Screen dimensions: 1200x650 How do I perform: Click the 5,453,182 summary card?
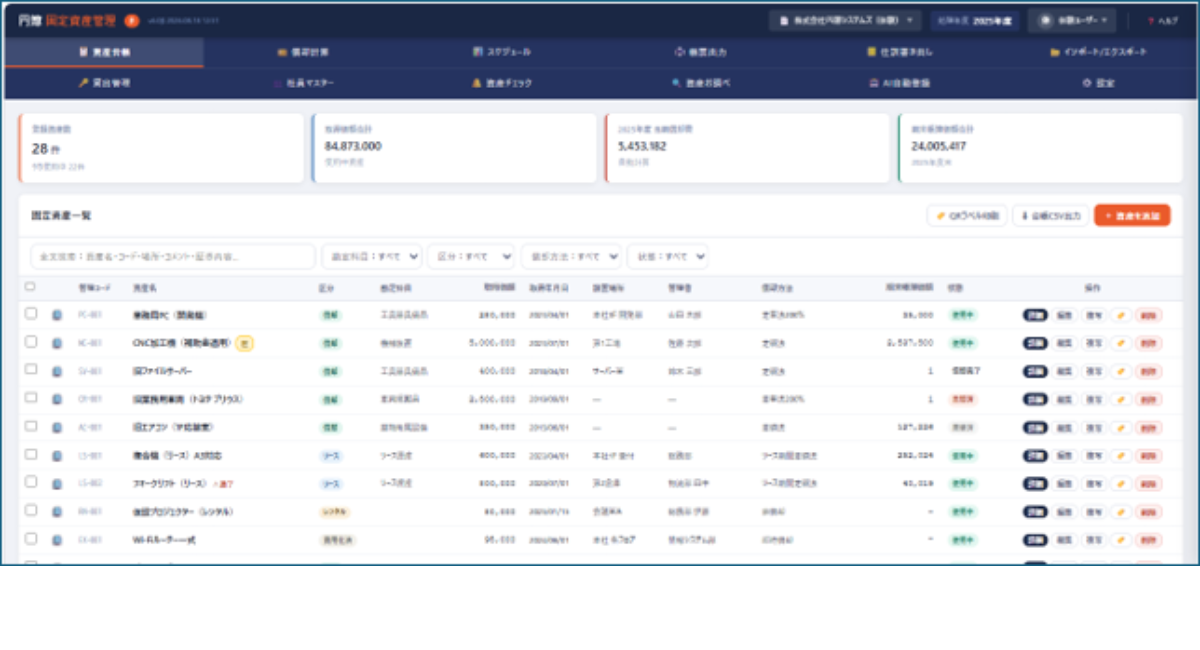747,148
